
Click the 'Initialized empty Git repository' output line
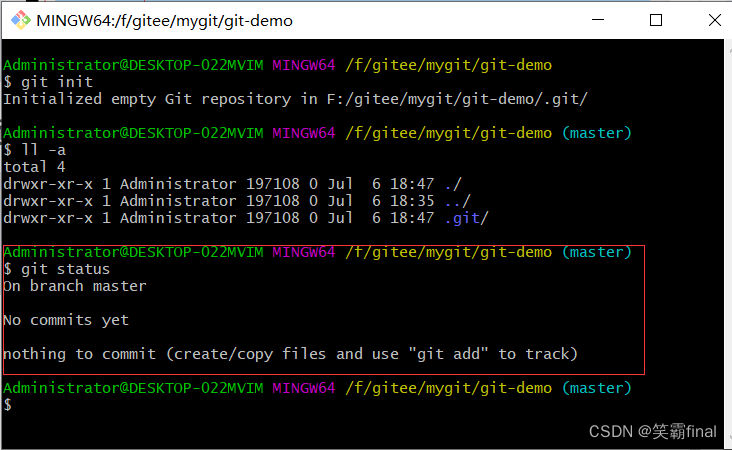click(x=295, y=99)
